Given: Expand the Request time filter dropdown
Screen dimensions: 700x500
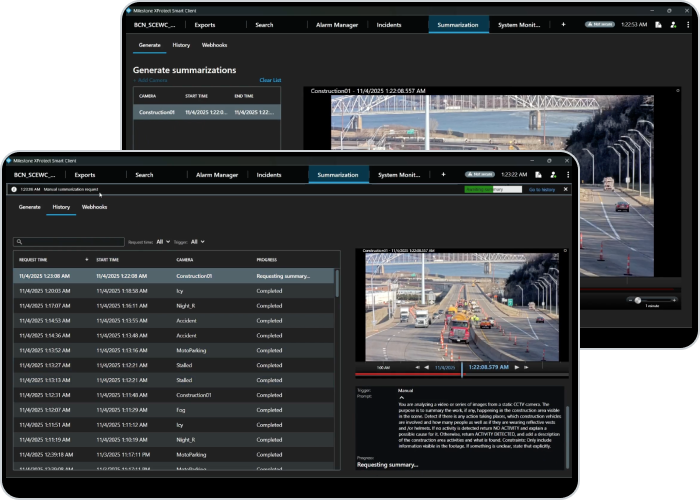Looking at the screenshot, I should (x=163, y=242).
